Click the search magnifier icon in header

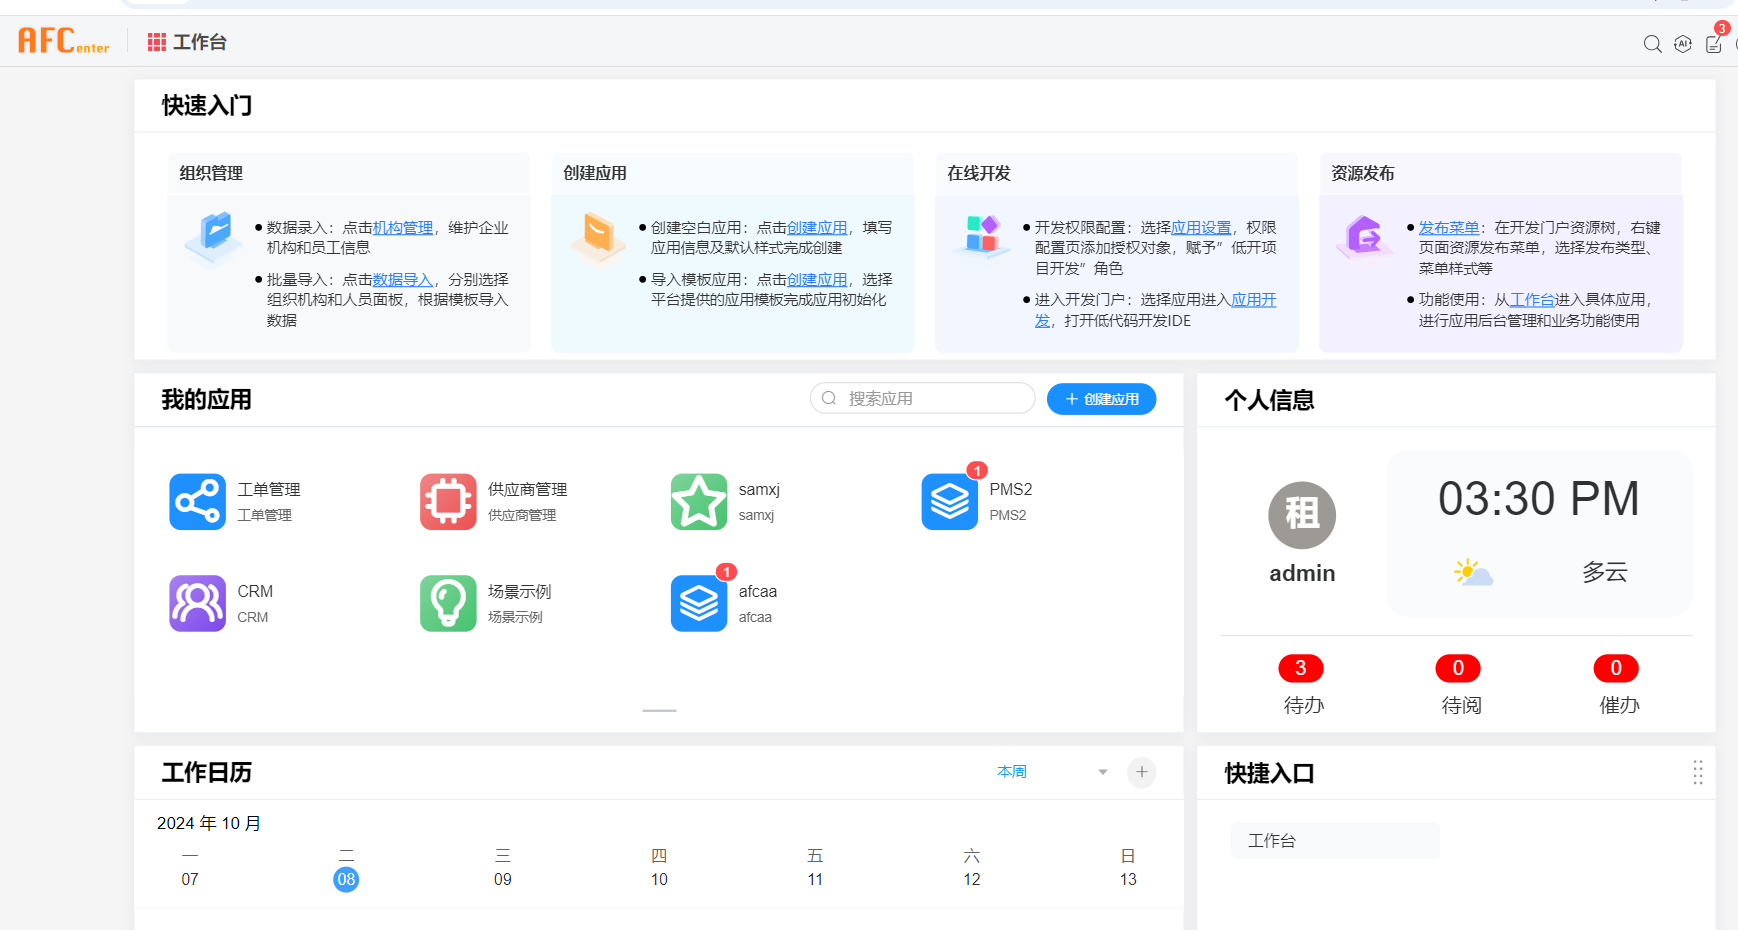pyautogui.click(x=1652, y=44)
